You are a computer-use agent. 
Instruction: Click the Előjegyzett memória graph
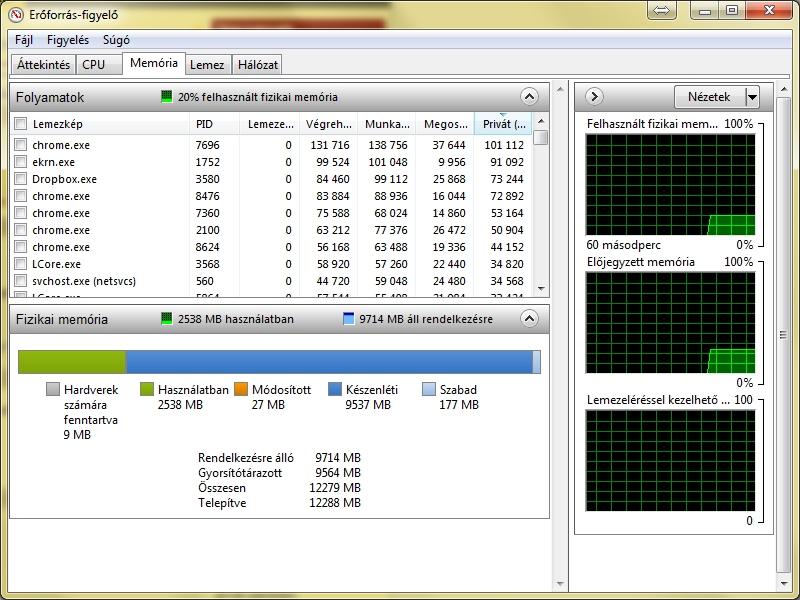pyautogui.click(x=670, y=322)
